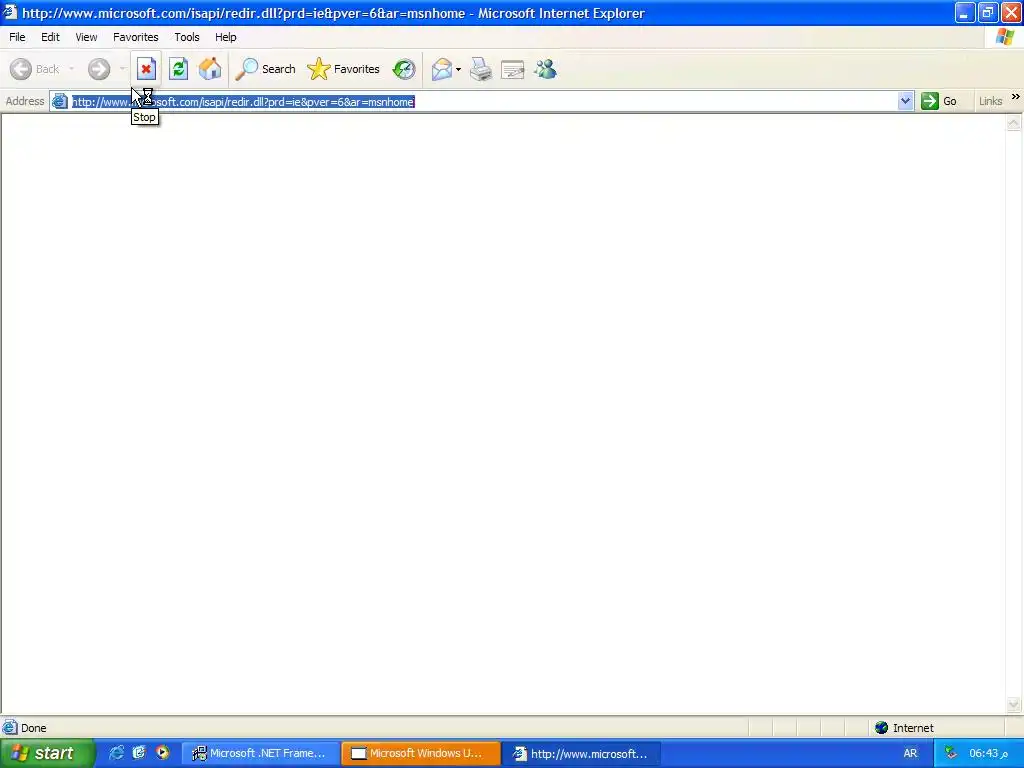Click the Mail envelope icon
The width and height of the screenshot is (1024, 768).
point(442,69)
